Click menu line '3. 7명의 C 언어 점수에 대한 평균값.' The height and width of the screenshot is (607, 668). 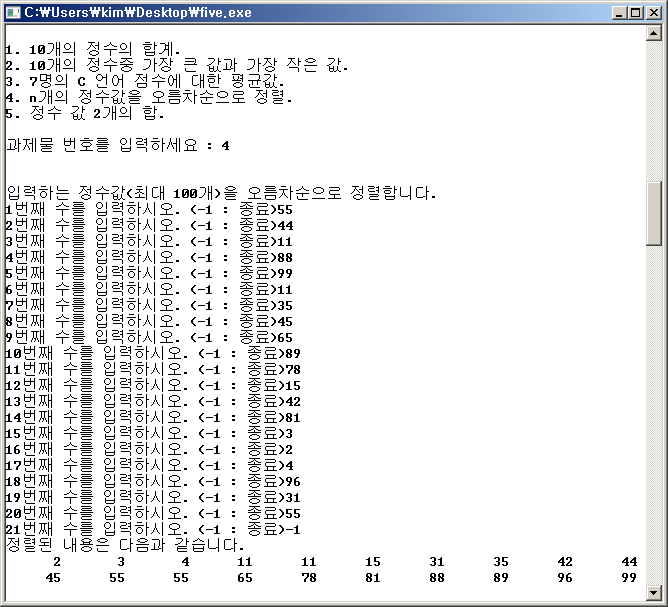145,81
